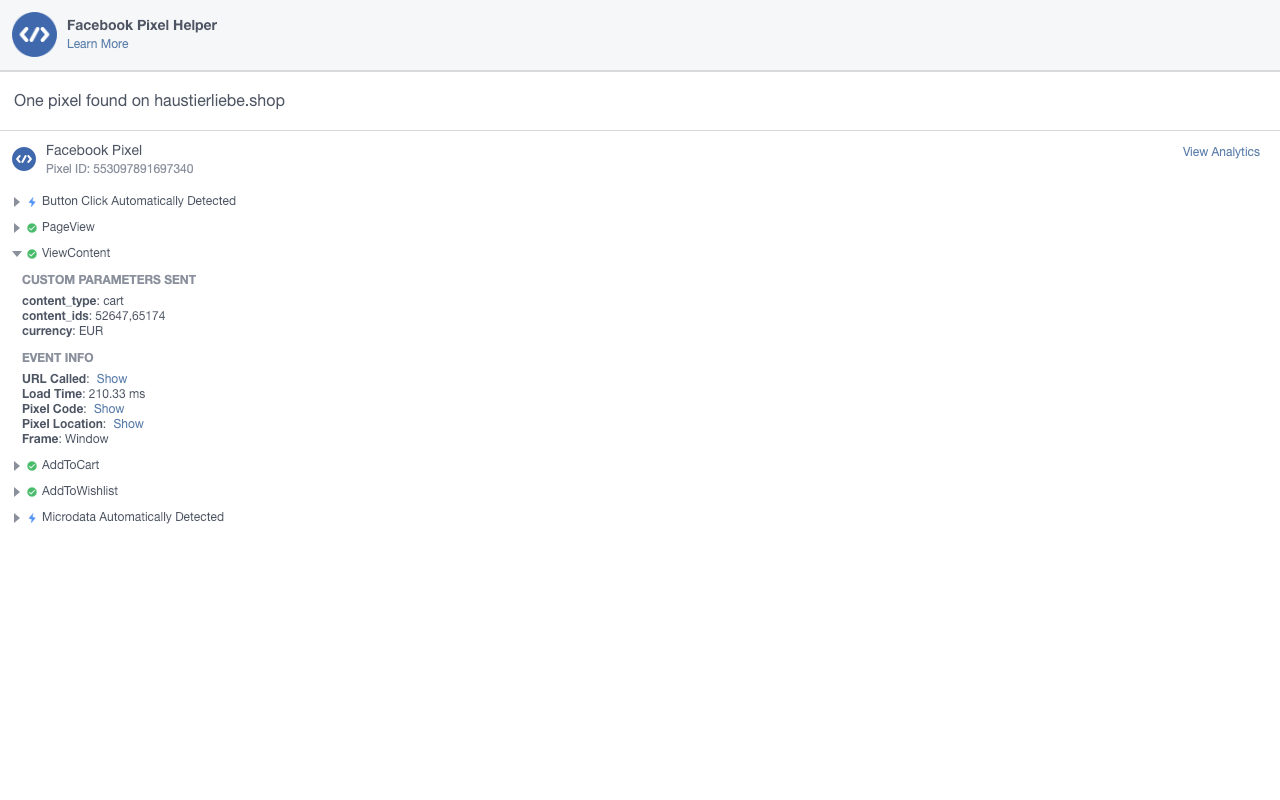The width and height of the screenshot is (1280, 800).
Task: Click green check icon beside ViewContent
Action: (32, 254)
